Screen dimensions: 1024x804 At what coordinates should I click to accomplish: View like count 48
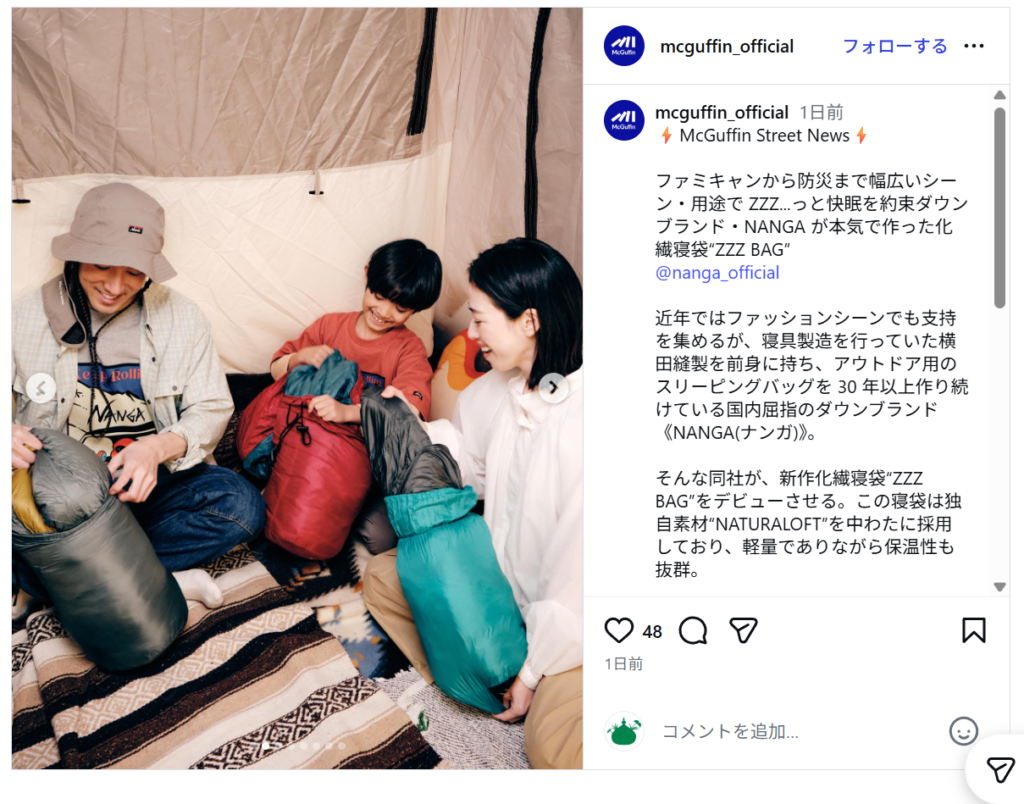tap(652, 632)
